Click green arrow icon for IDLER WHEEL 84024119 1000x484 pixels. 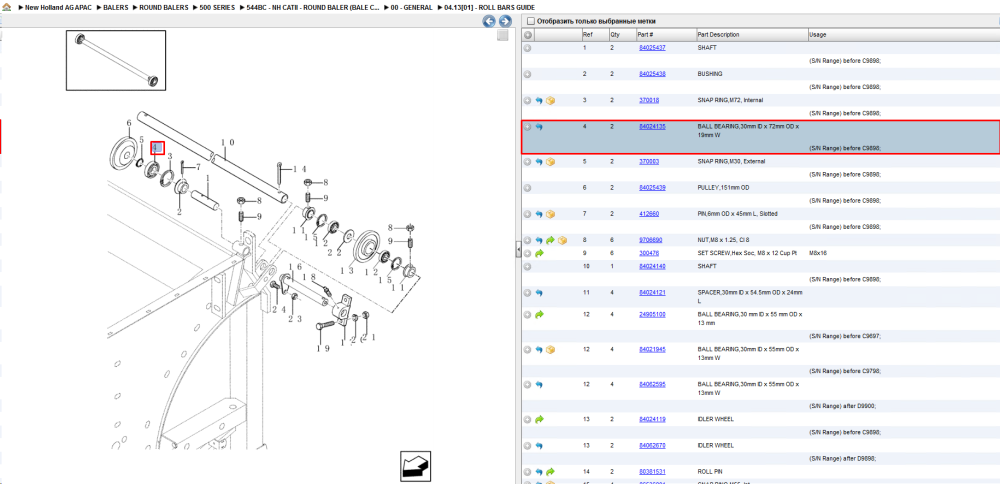point(539,420)
